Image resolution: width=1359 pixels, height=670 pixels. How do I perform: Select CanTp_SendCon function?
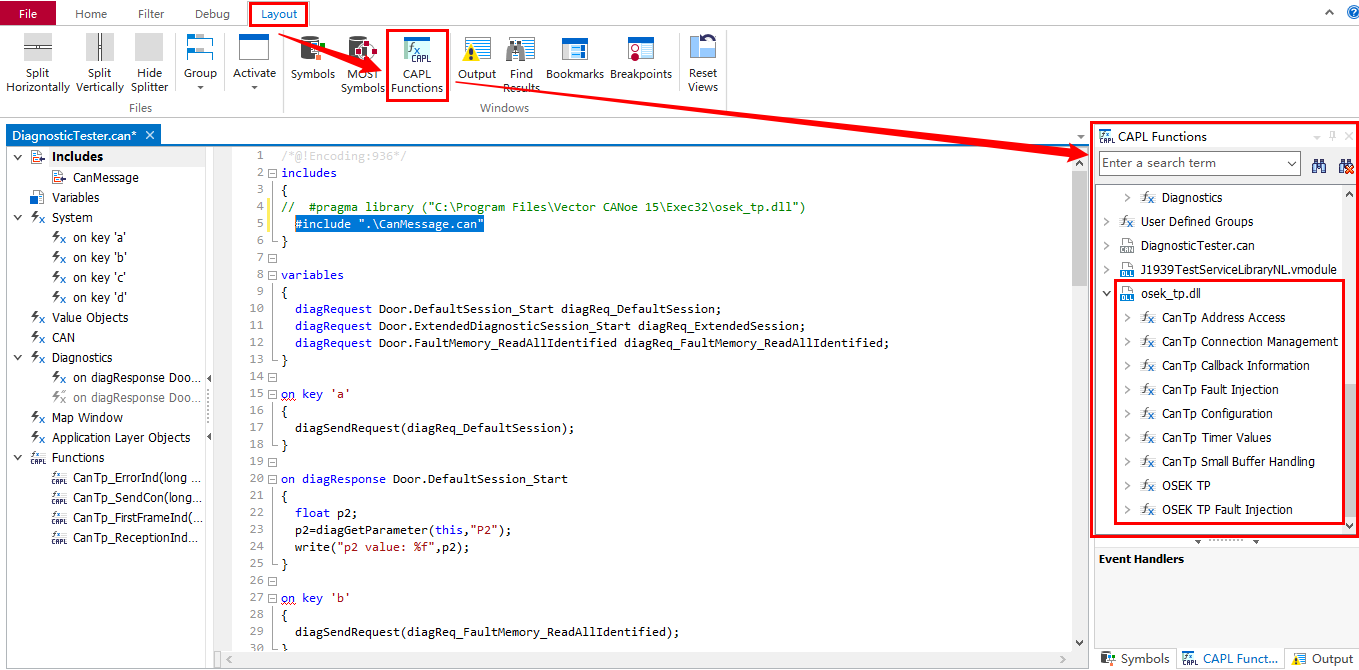tap(136, 497)
